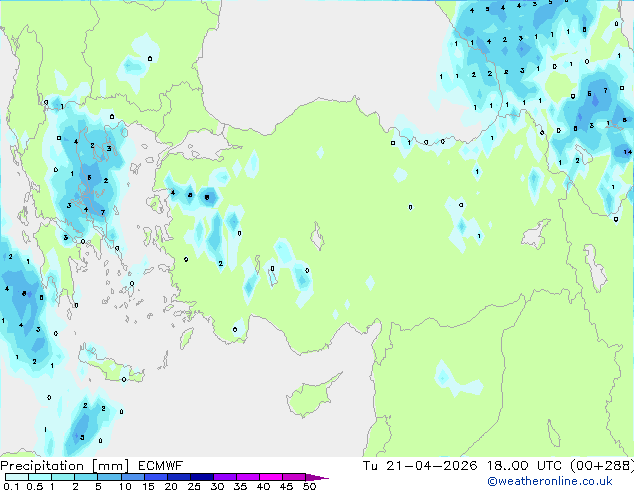Image resolution: width=634 pixels, height=490 pixels.
Task: Click the '14' precipitation value on map
Action: (x=627, y=152)
